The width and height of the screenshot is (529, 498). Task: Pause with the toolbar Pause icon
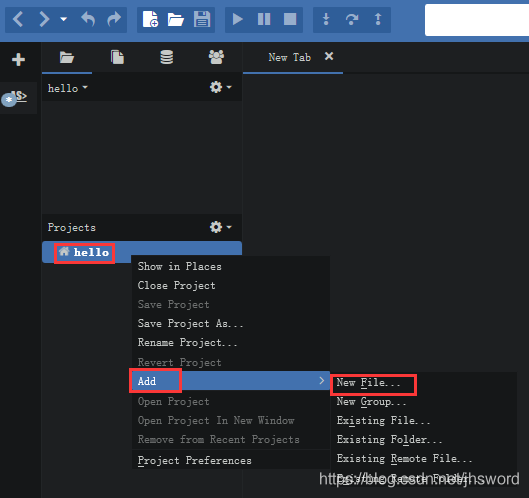264,19
